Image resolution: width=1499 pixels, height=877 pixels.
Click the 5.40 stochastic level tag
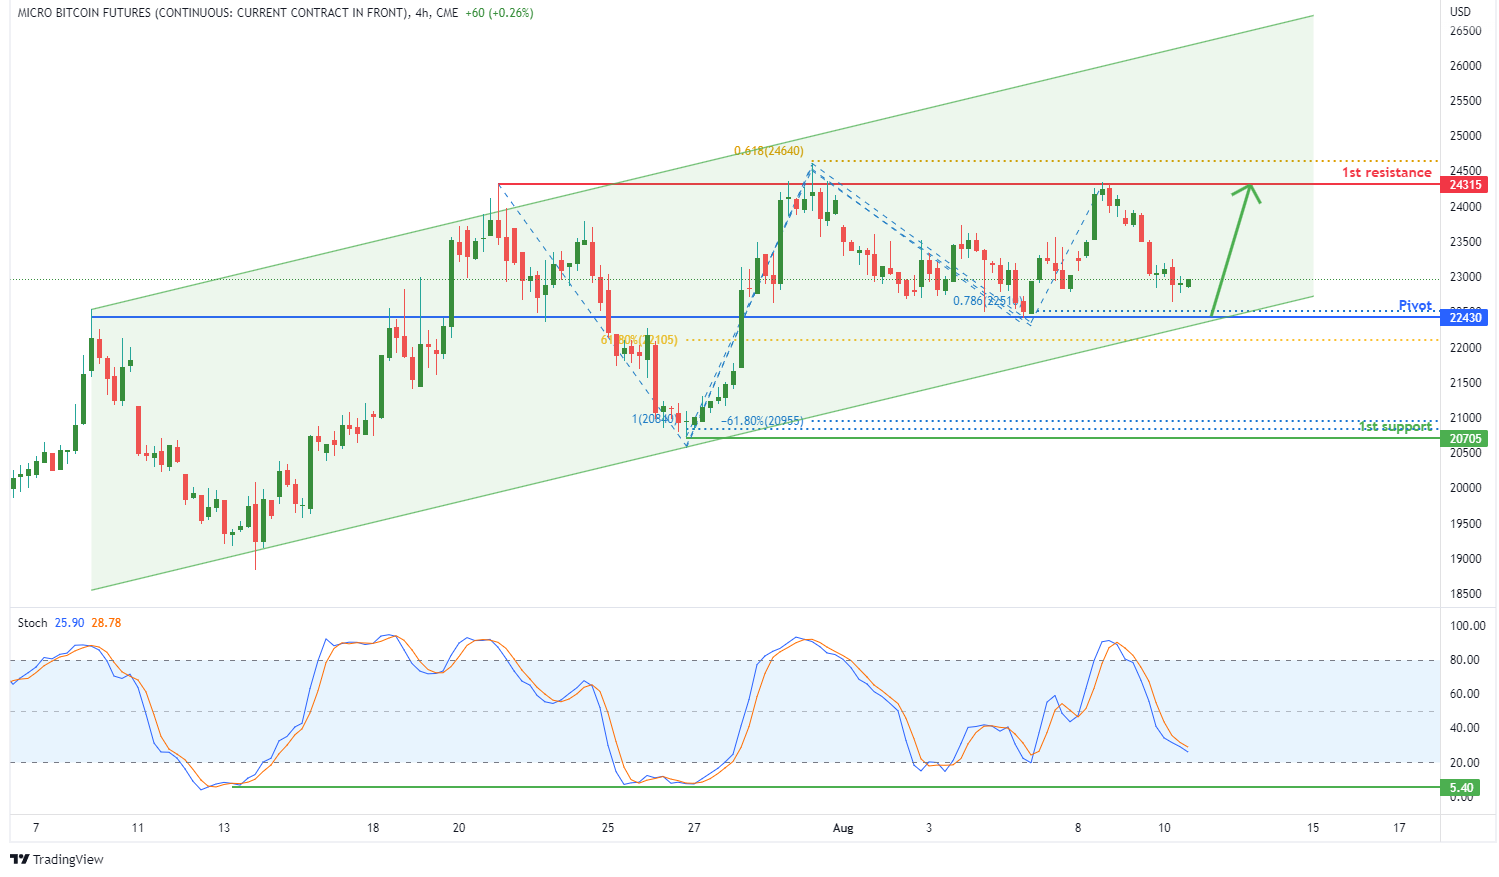(1461, 788)
